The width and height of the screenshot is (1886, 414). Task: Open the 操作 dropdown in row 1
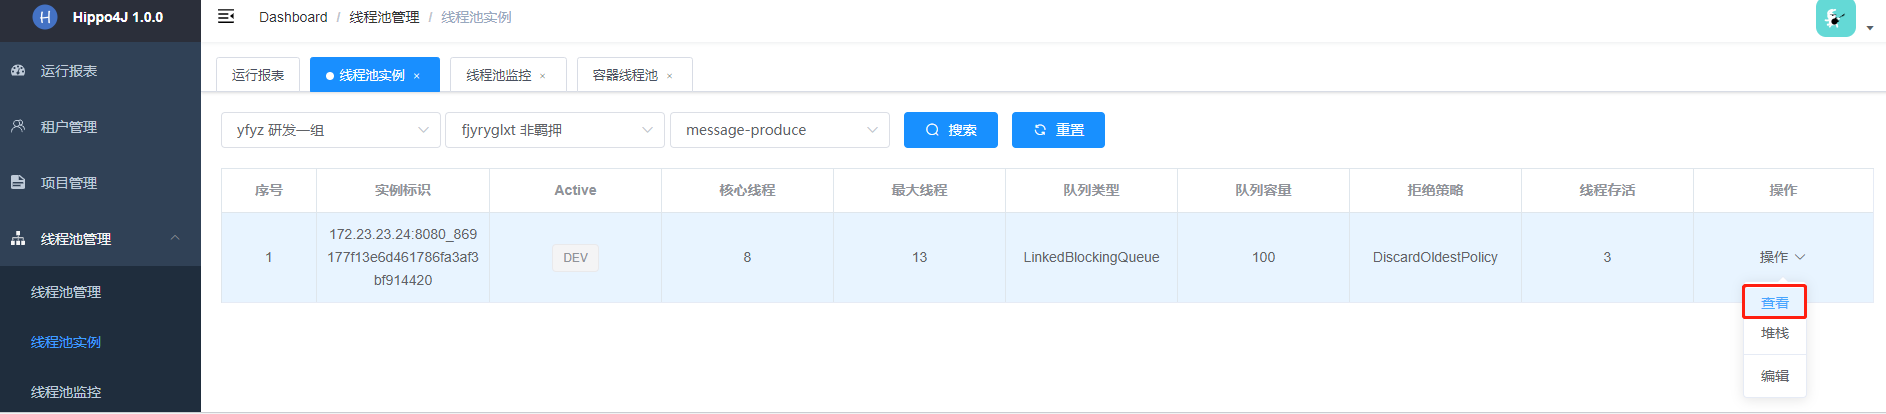(x=1782, y=257)
